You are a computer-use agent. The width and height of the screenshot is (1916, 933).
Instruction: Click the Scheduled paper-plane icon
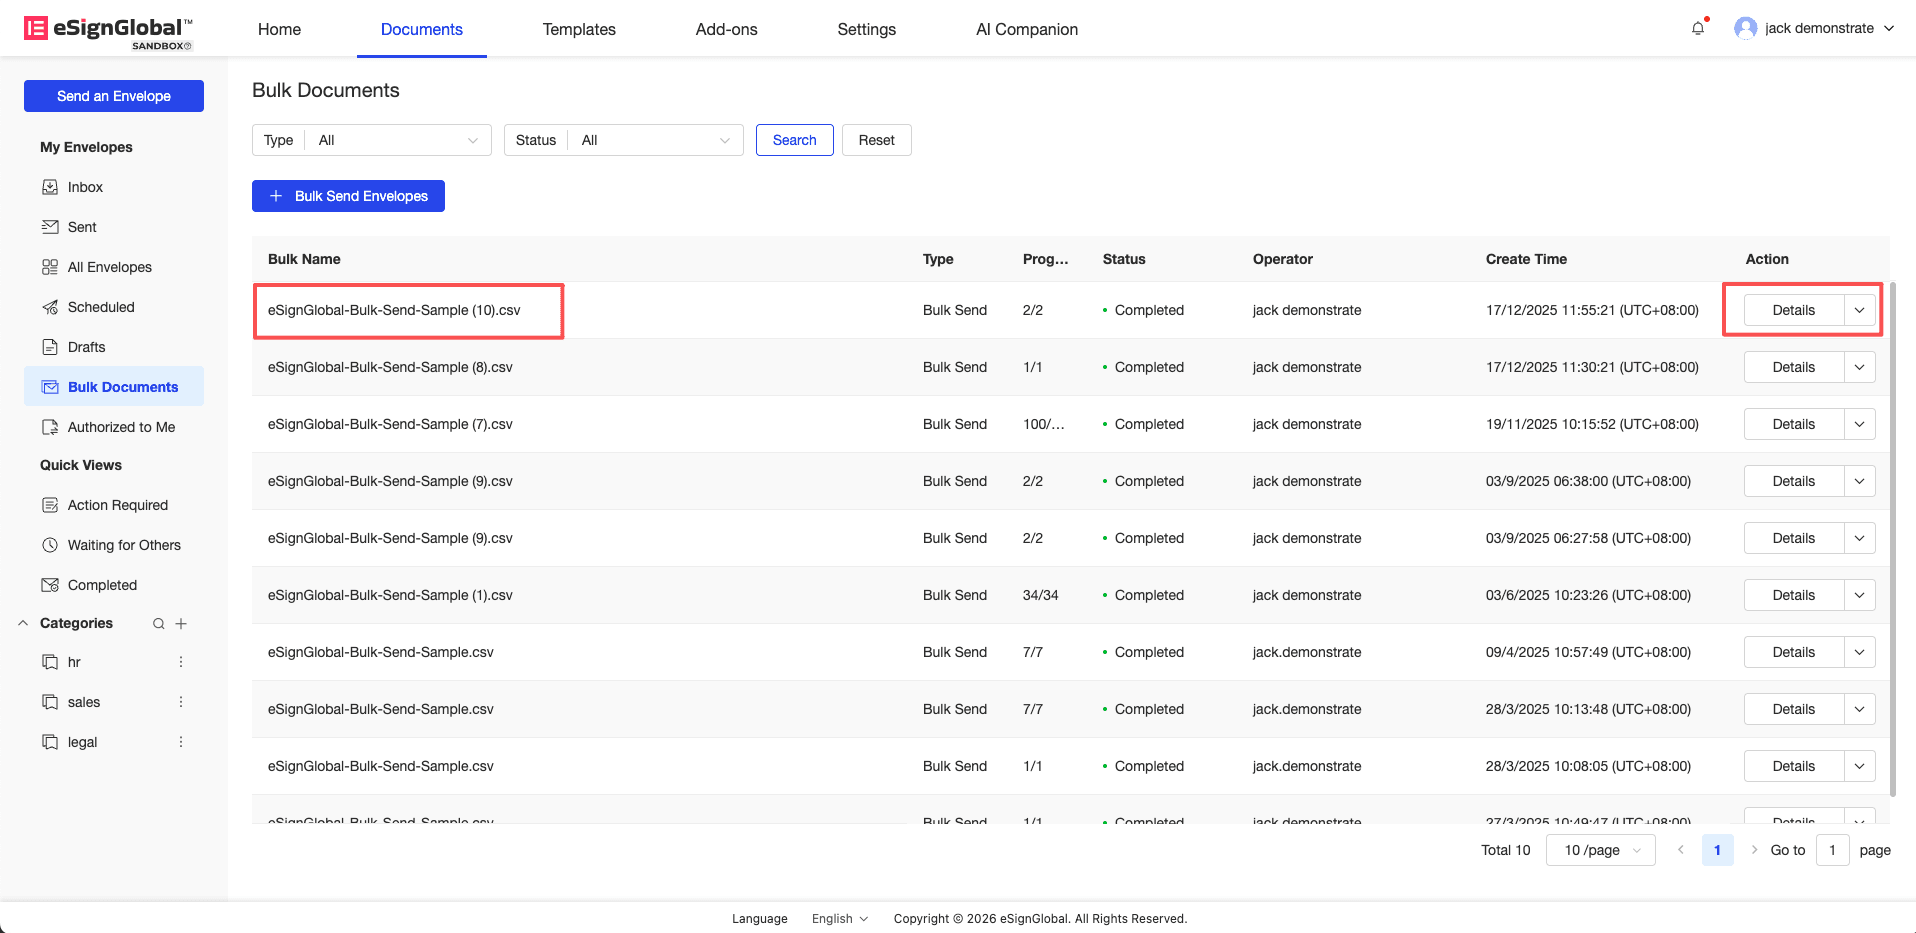pos(50,307)
